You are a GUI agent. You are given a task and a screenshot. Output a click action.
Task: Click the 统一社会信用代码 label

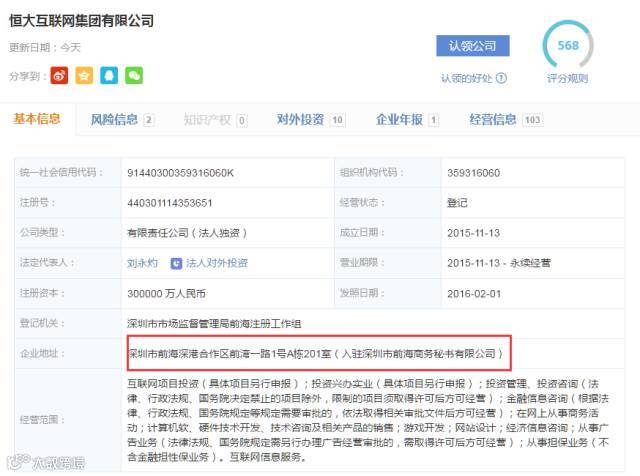61,173
